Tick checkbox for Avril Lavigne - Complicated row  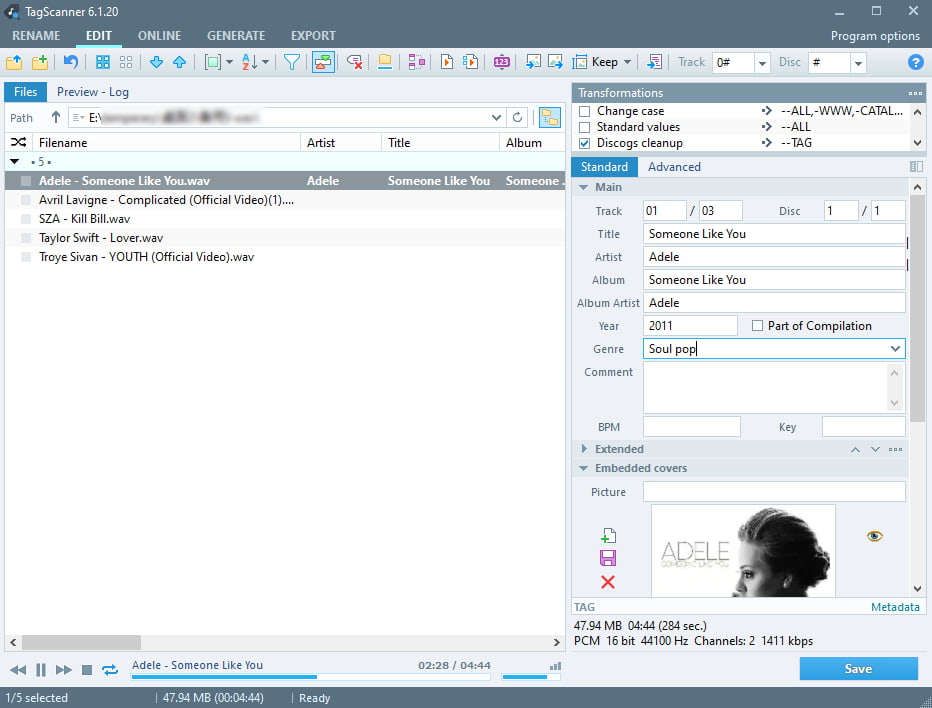(x=26, y=200)
